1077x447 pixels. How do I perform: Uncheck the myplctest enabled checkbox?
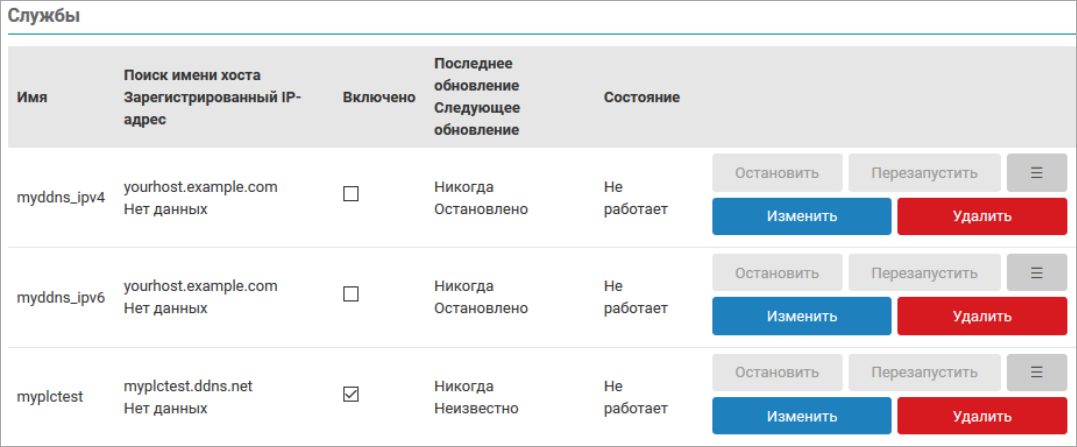(351, 394)
